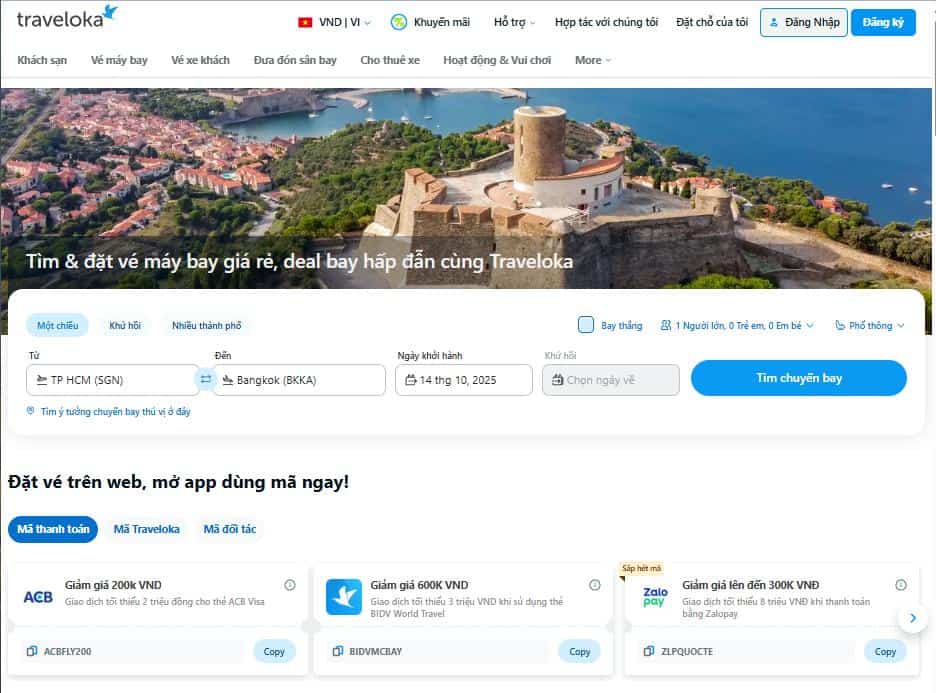Click location pin for flight ideas

(x=31, y=412)
